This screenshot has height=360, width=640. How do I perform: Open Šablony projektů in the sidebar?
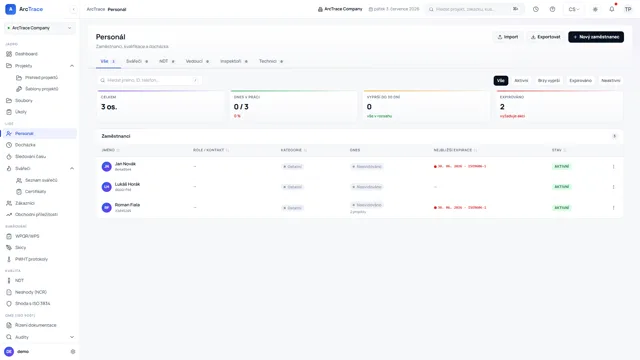pyautogui.click(x=41, y=89)
